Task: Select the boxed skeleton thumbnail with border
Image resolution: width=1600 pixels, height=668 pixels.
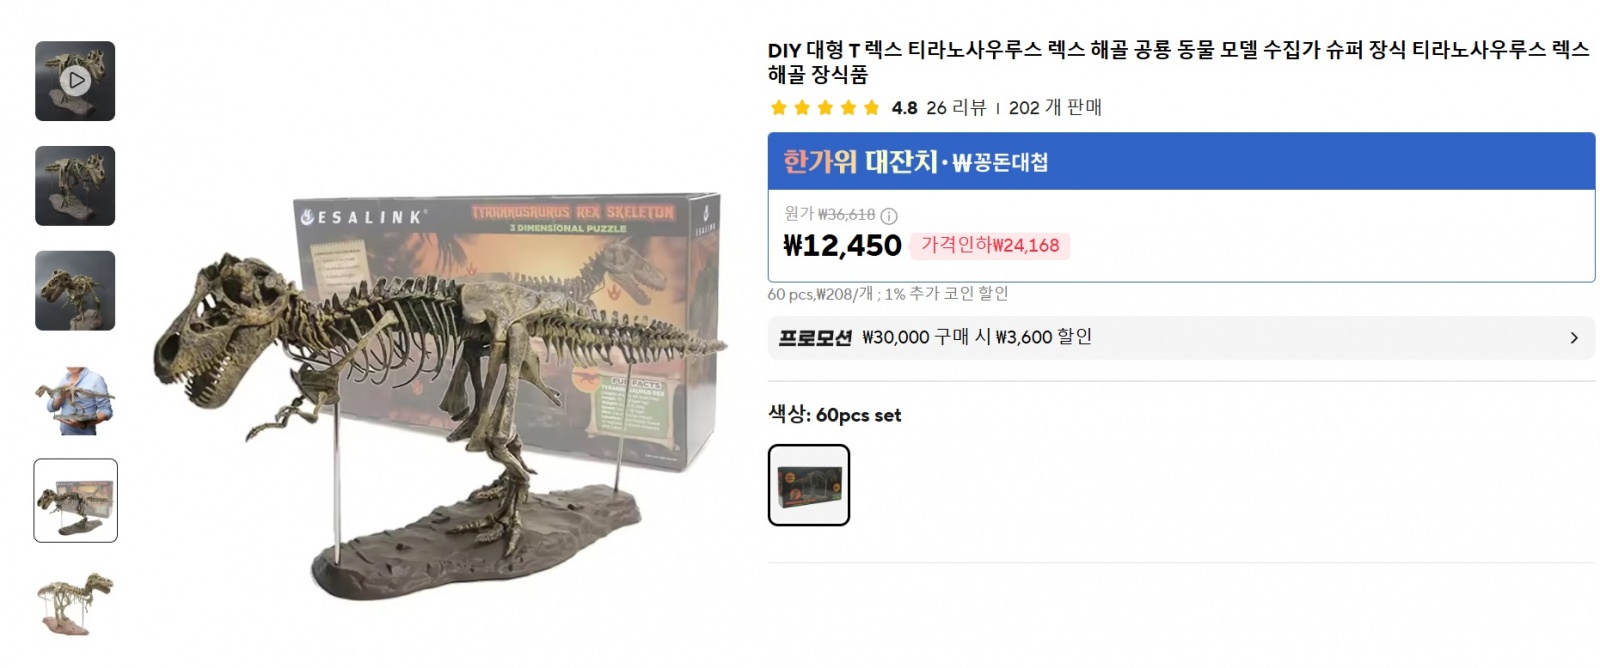Action: pos(75,501)
